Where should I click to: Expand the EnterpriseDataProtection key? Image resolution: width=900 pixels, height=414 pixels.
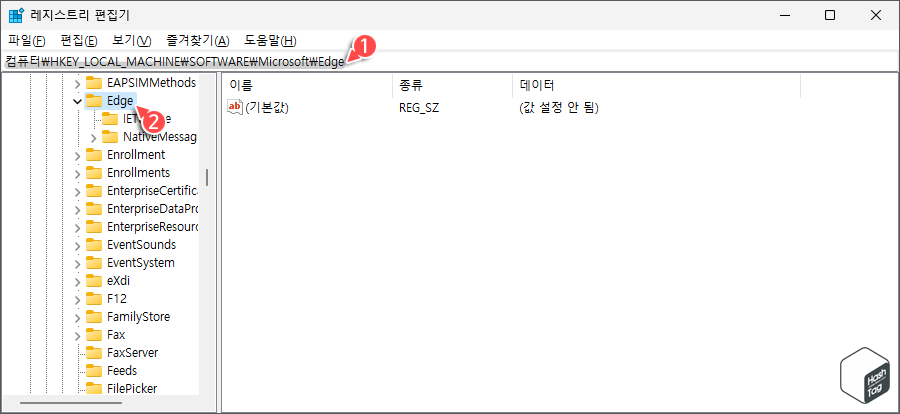[x=78, y=209]
